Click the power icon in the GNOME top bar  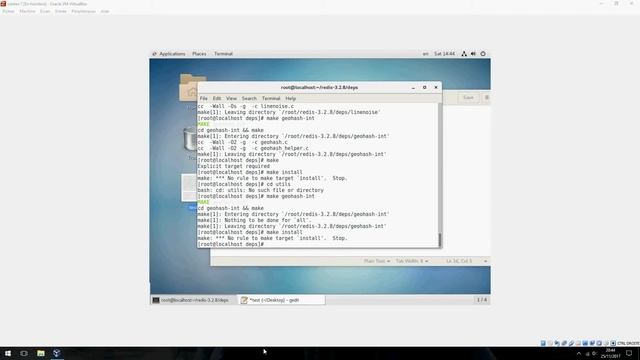coord(483,54)
